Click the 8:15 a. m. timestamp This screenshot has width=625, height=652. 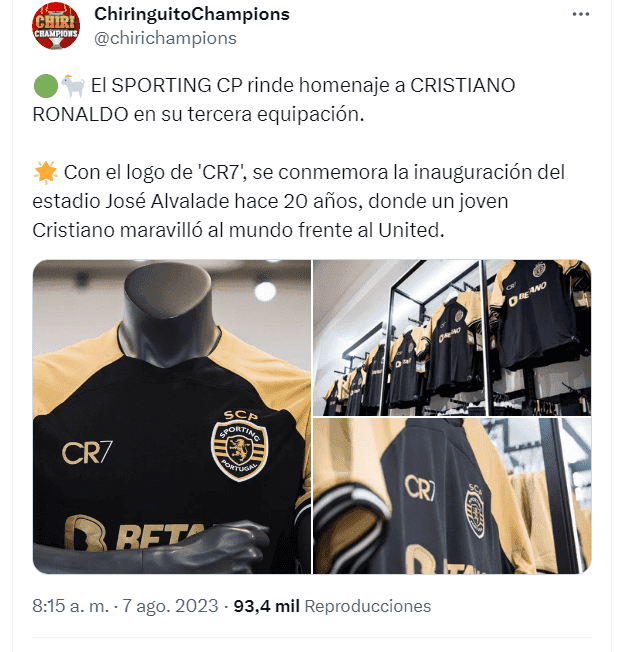pyautogui.click(x=71, y=606)
